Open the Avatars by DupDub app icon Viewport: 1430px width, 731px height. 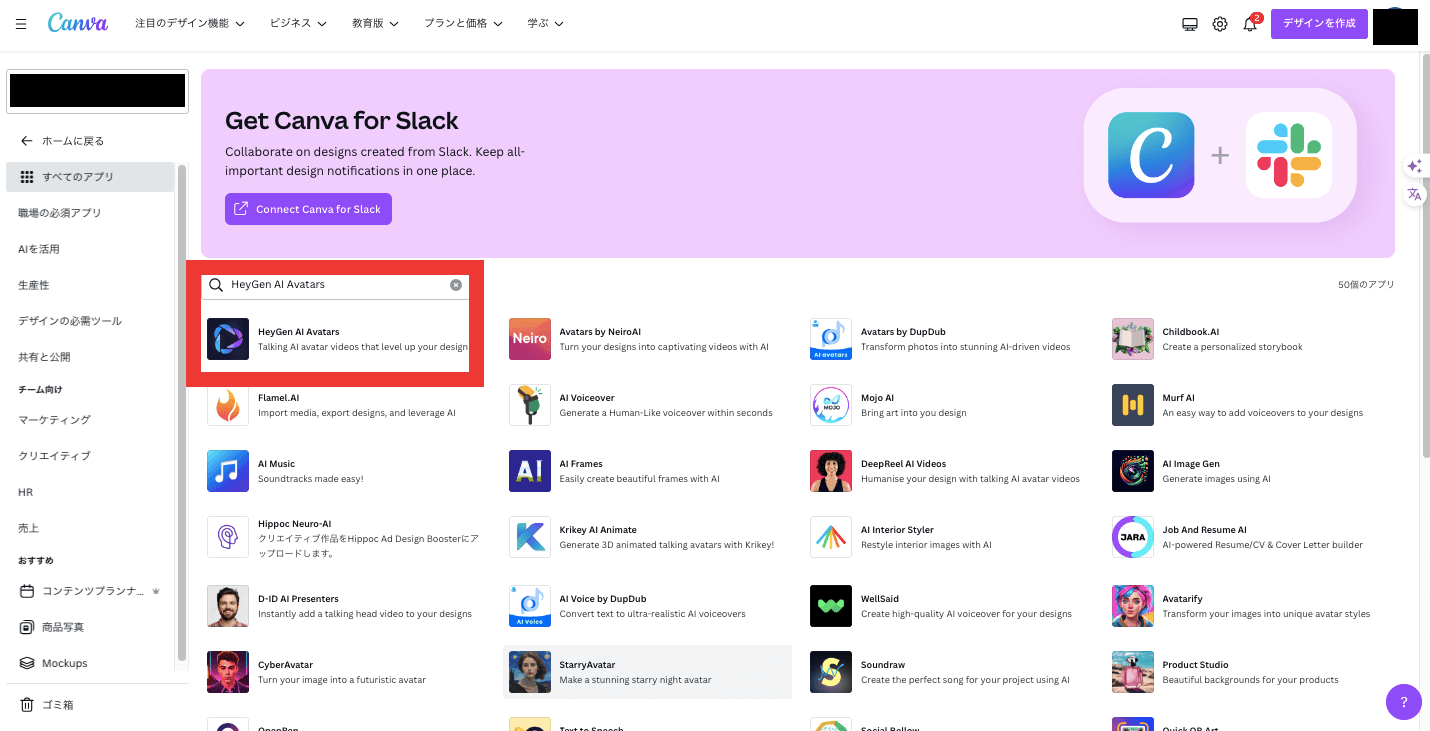(x=831, y=339)
